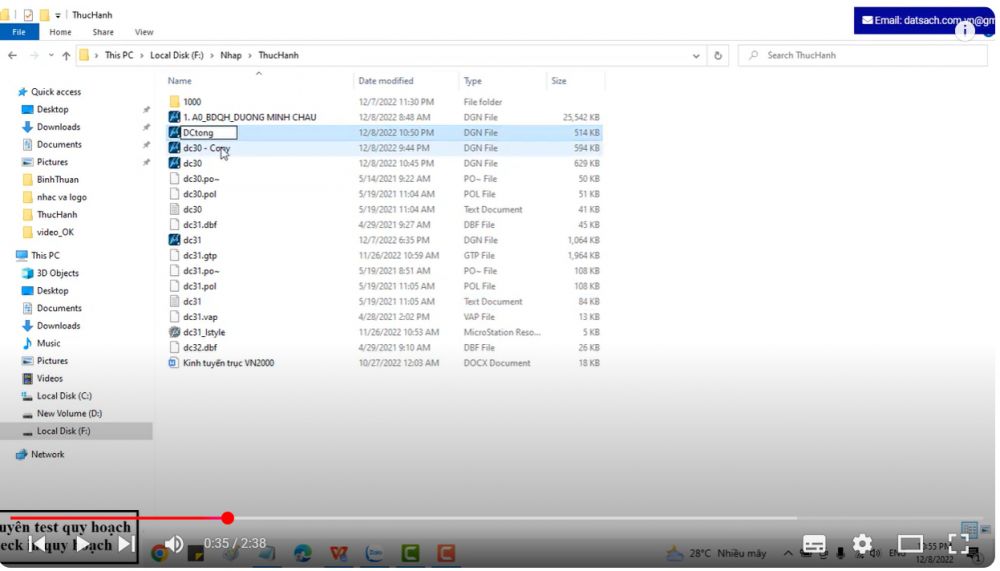Open the 1000 folder
This screenshot has height=571, width=1000.
coord(191,102)
